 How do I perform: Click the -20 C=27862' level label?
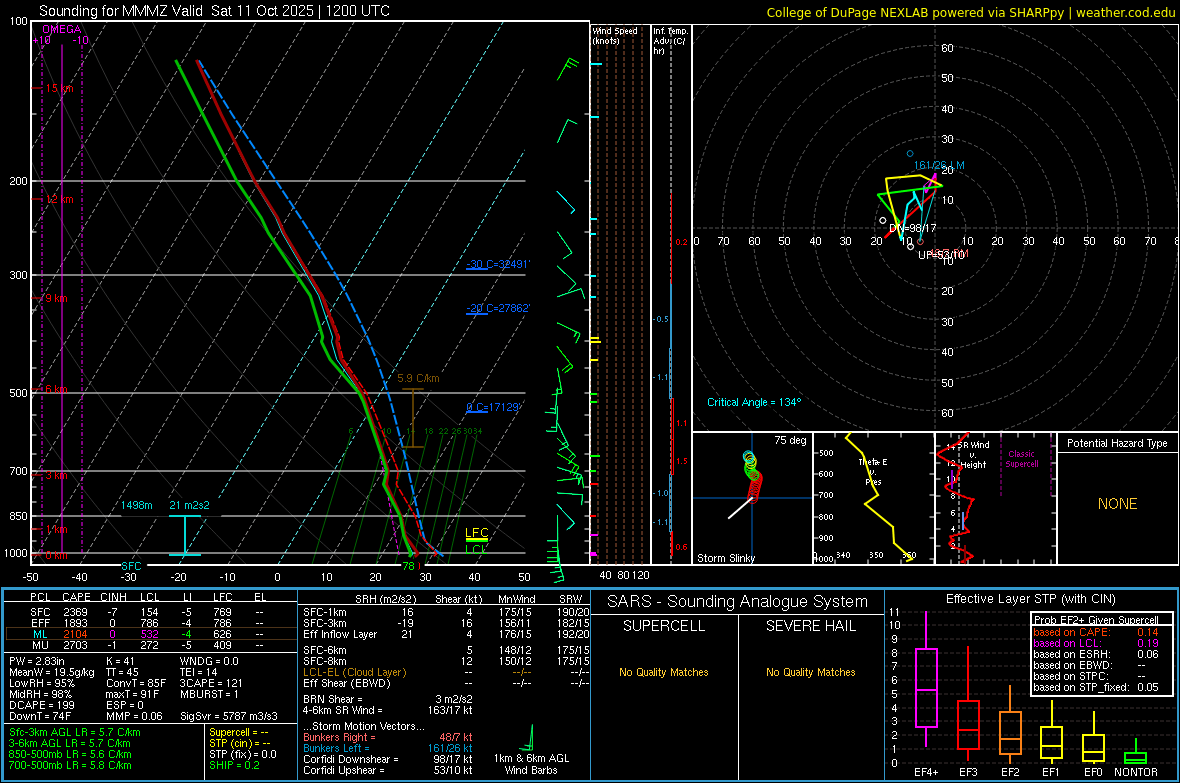click(x=497, y=308)
